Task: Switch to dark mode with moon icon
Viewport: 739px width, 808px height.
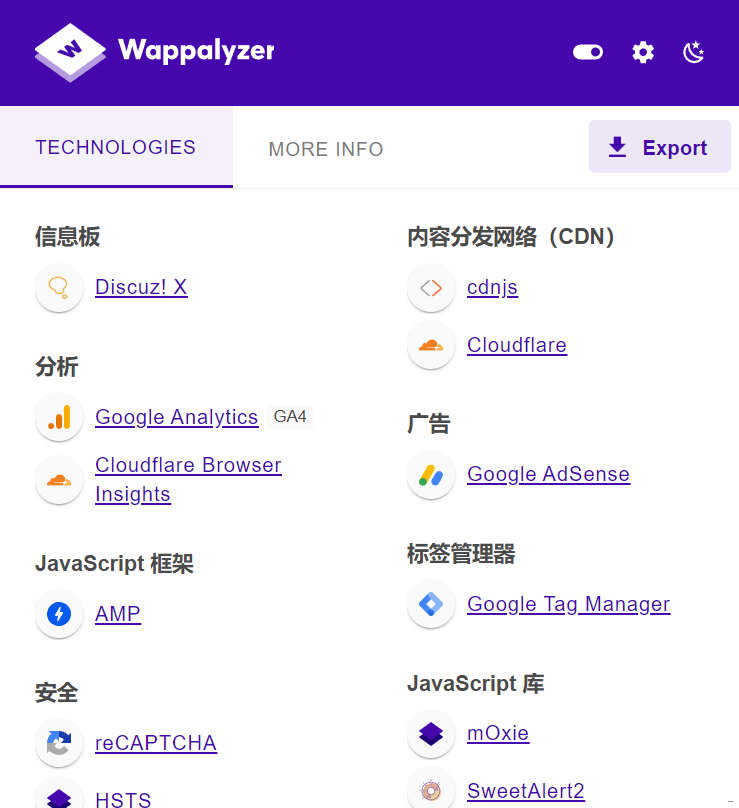Action: pyautogui.click(x=693, y=52)
